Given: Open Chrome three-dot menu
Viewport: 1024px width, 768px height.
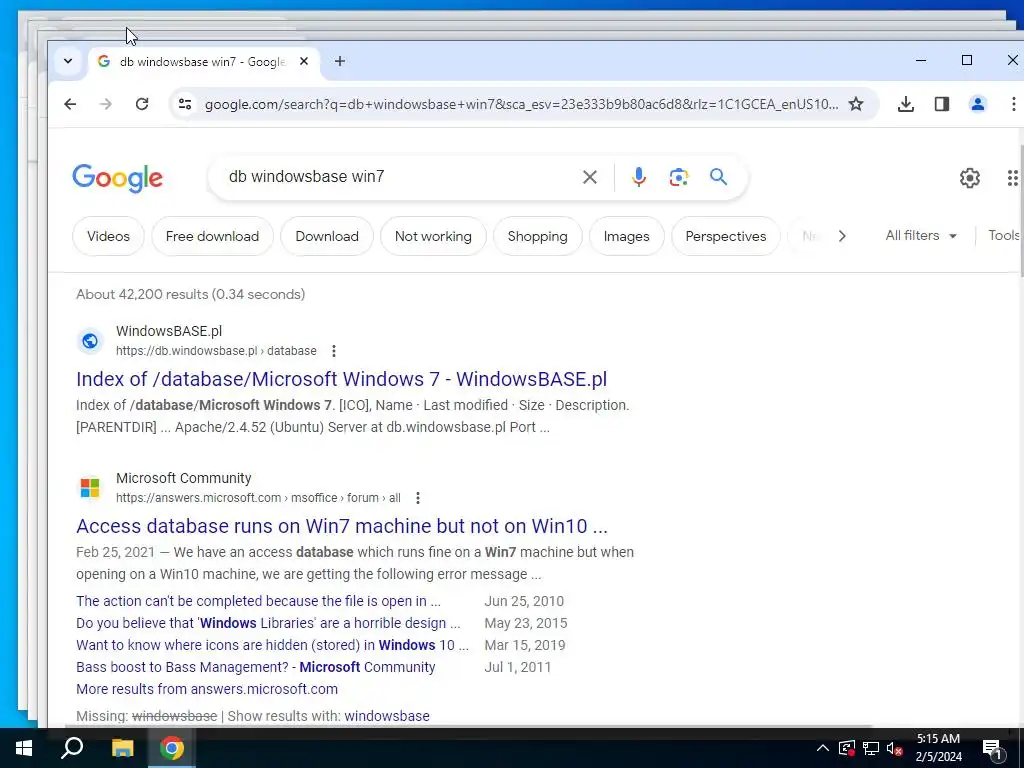Looking at the screenshot, I should (x=1013, y=104).
